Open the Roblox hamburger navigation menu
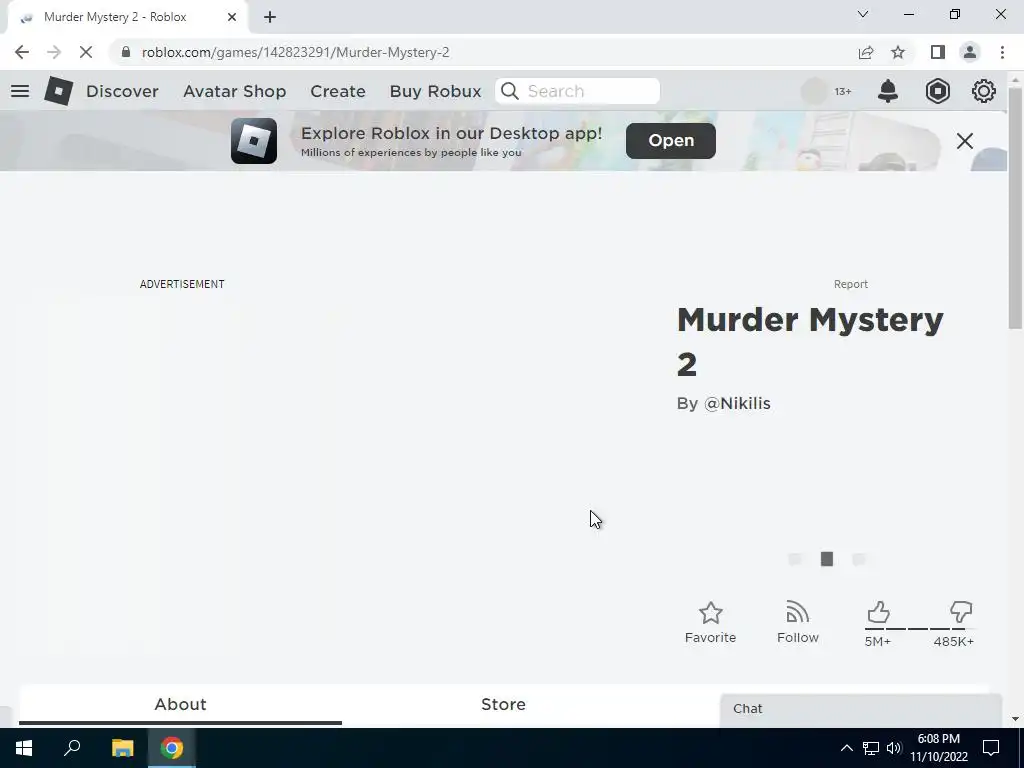The width and height of the screenshot is (1024, 768). coord(20,91)
